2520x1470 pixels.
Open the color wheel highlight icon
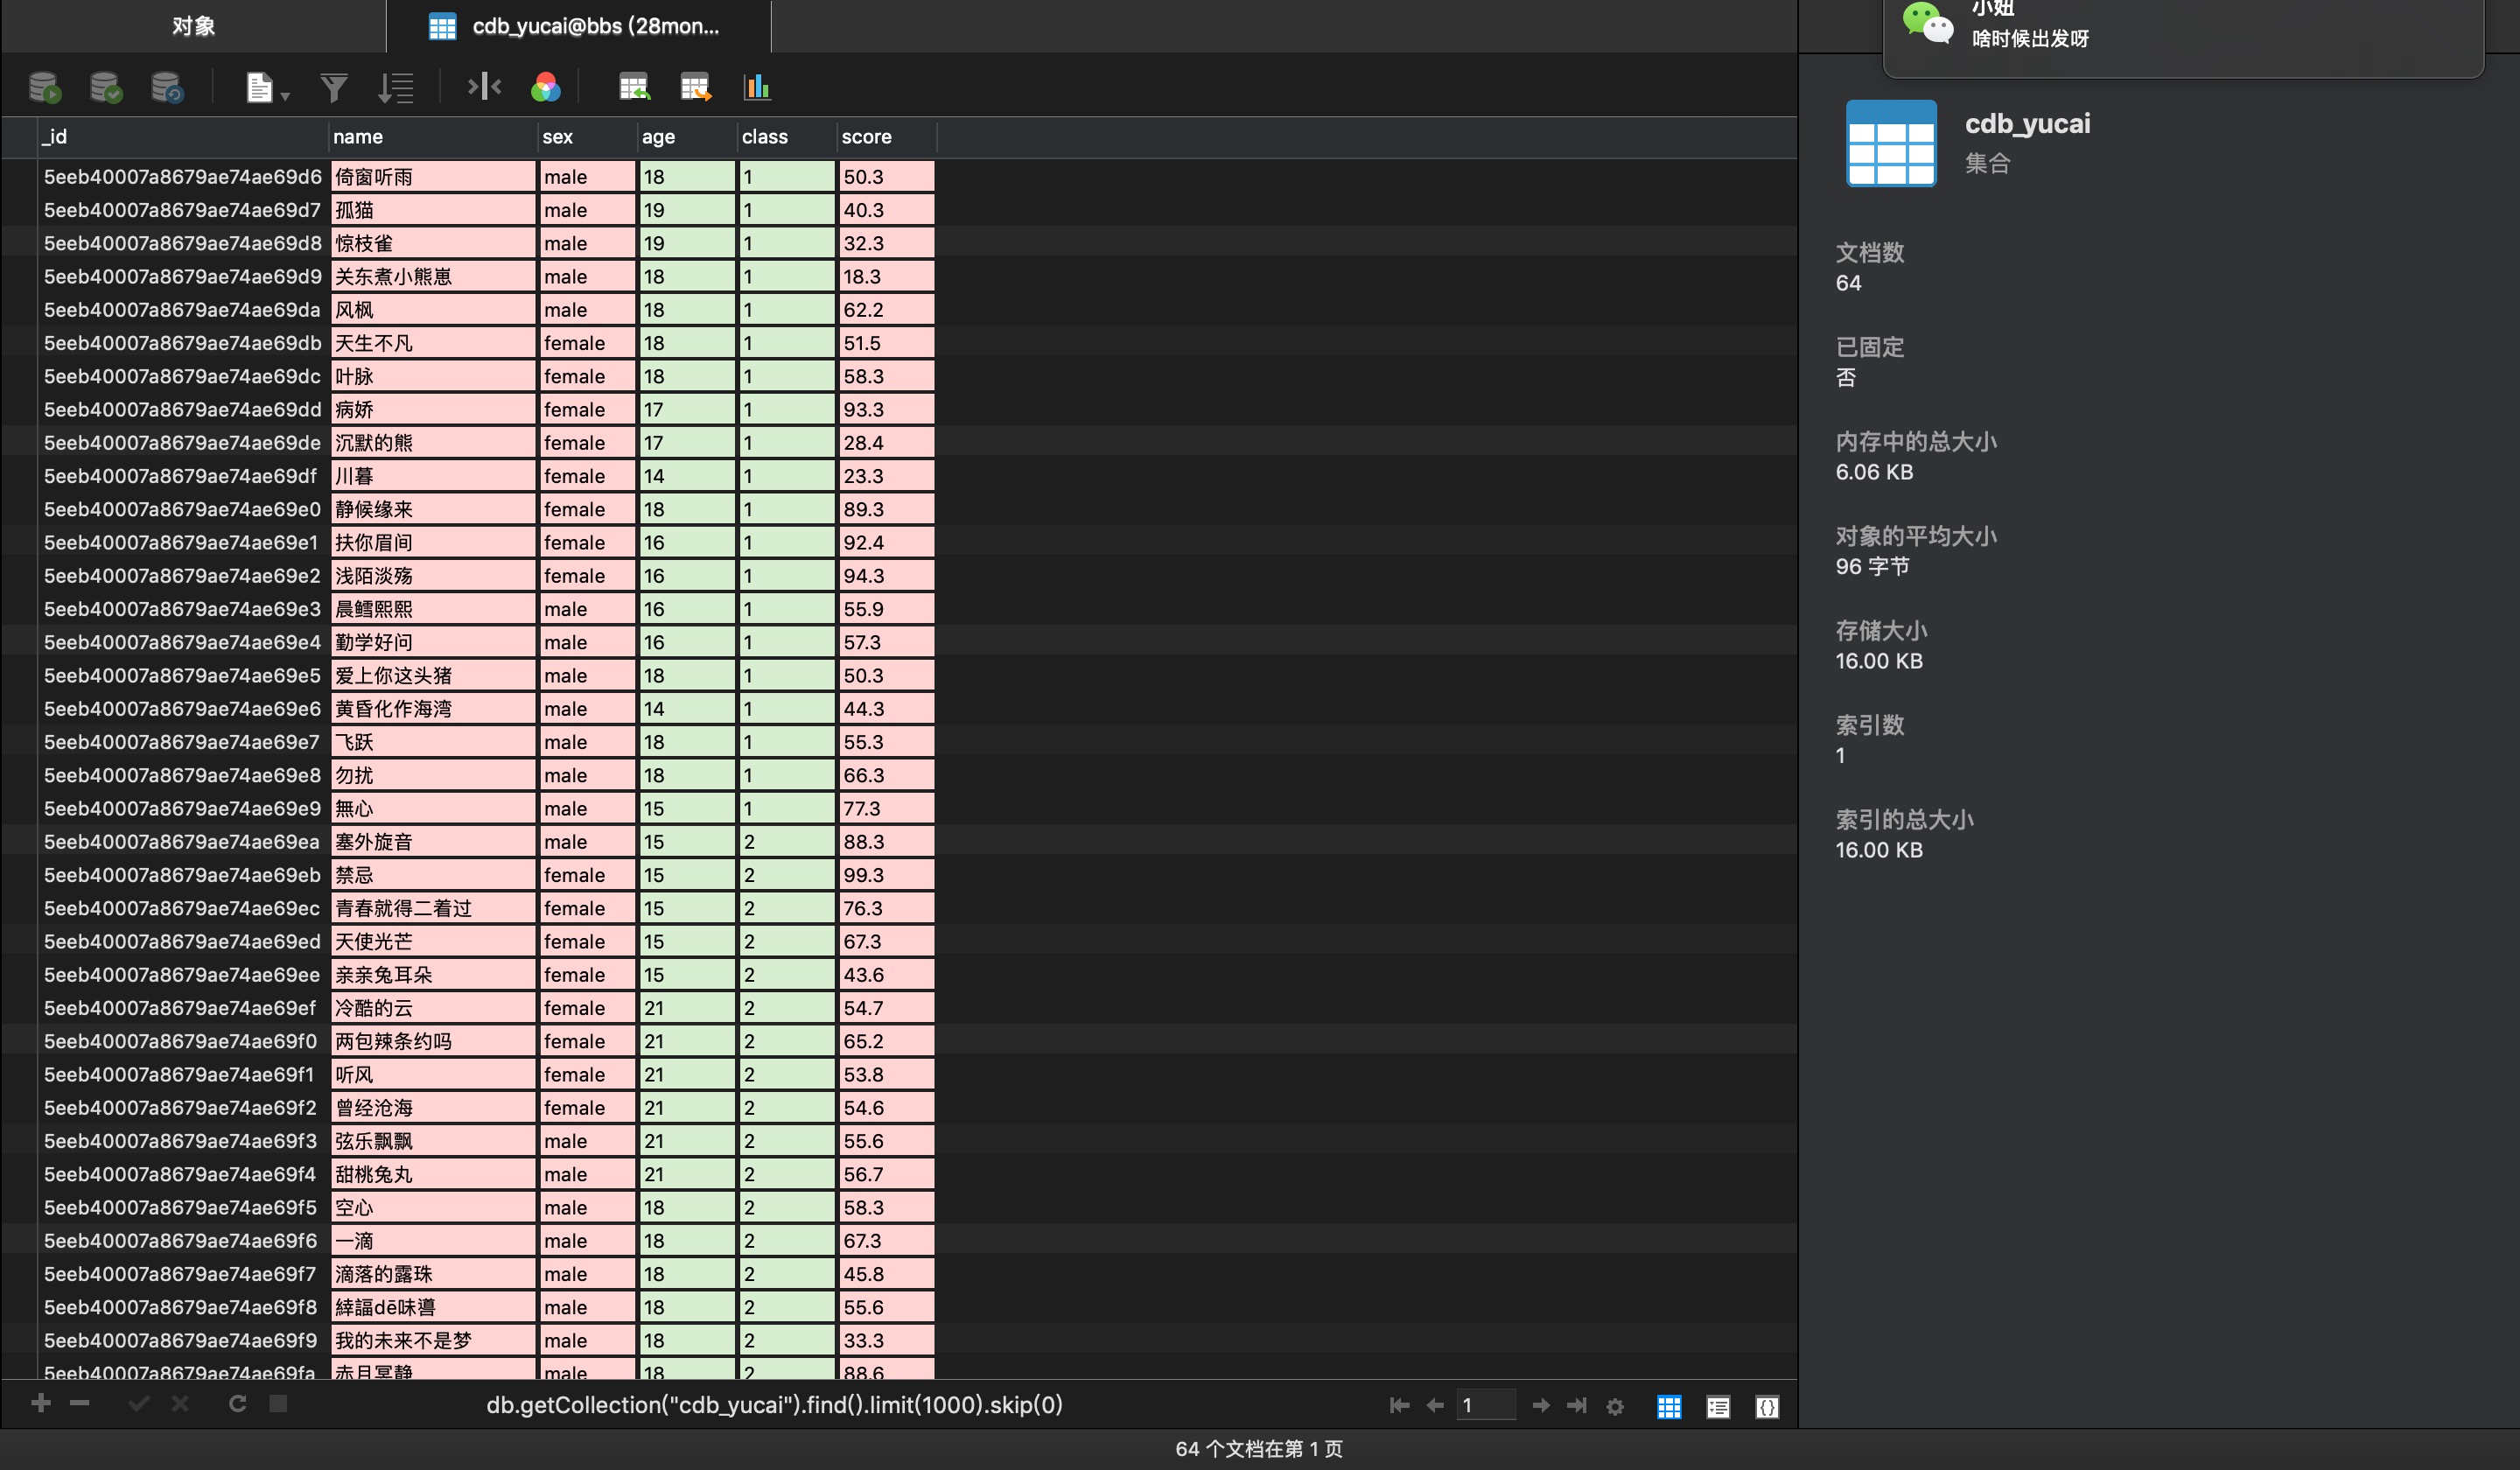coord(546,88)
